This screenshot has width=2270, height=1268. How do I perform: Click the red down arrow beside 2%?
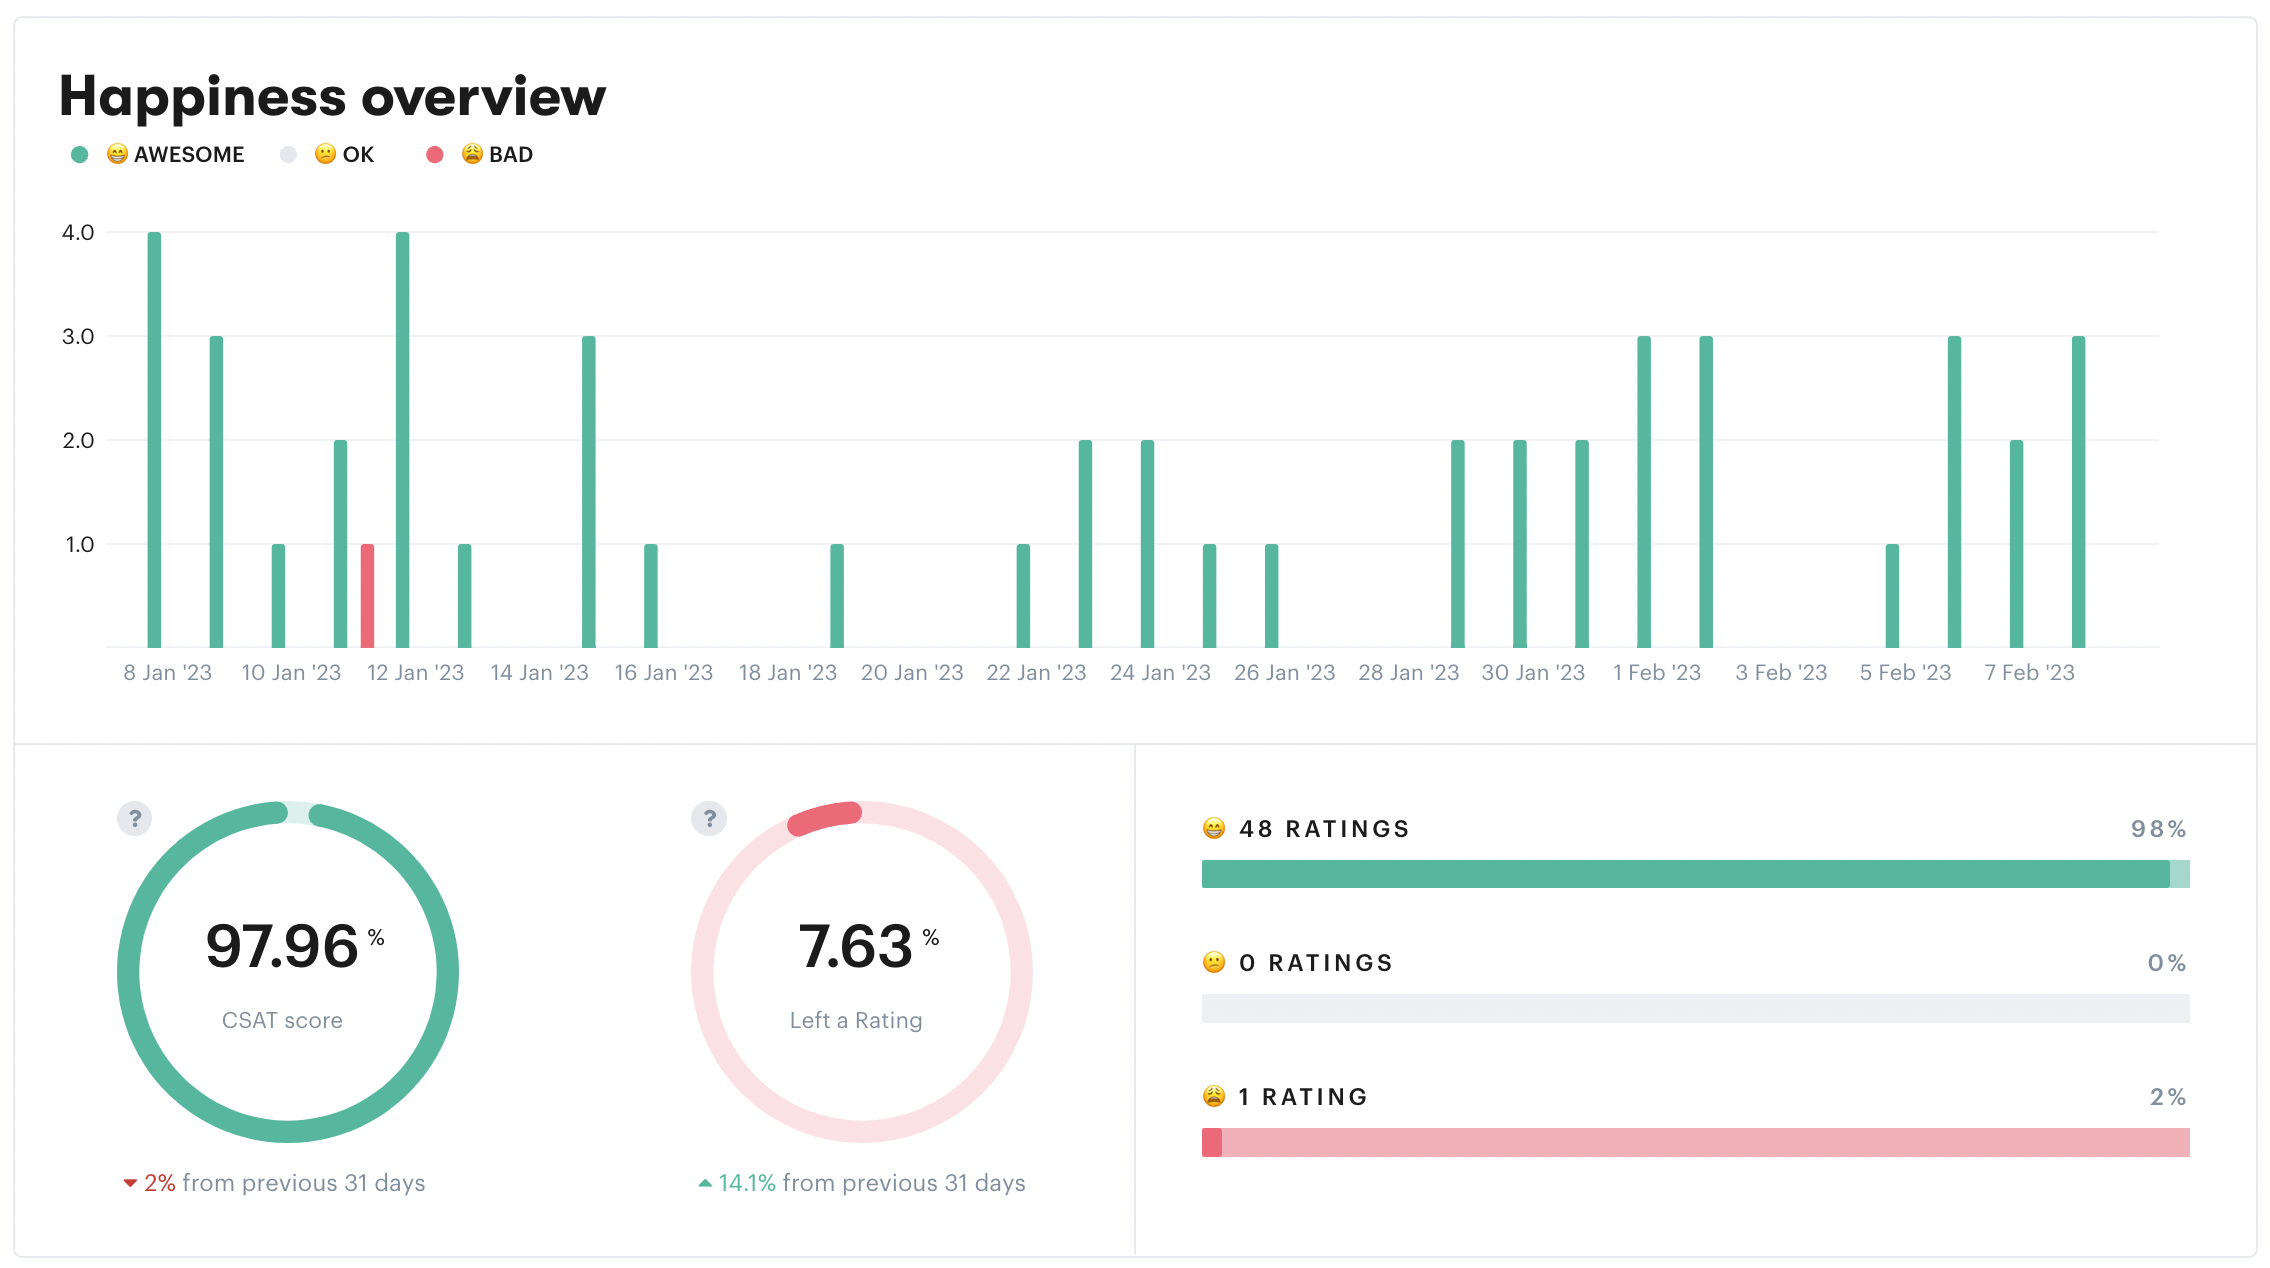pyautogui.click(x=130, y=1183)
